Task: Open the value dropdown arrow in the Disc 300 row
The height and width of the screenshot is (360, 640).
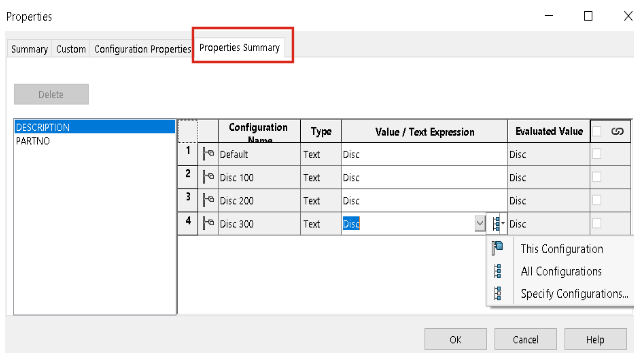Action: (x=480, y=224)
